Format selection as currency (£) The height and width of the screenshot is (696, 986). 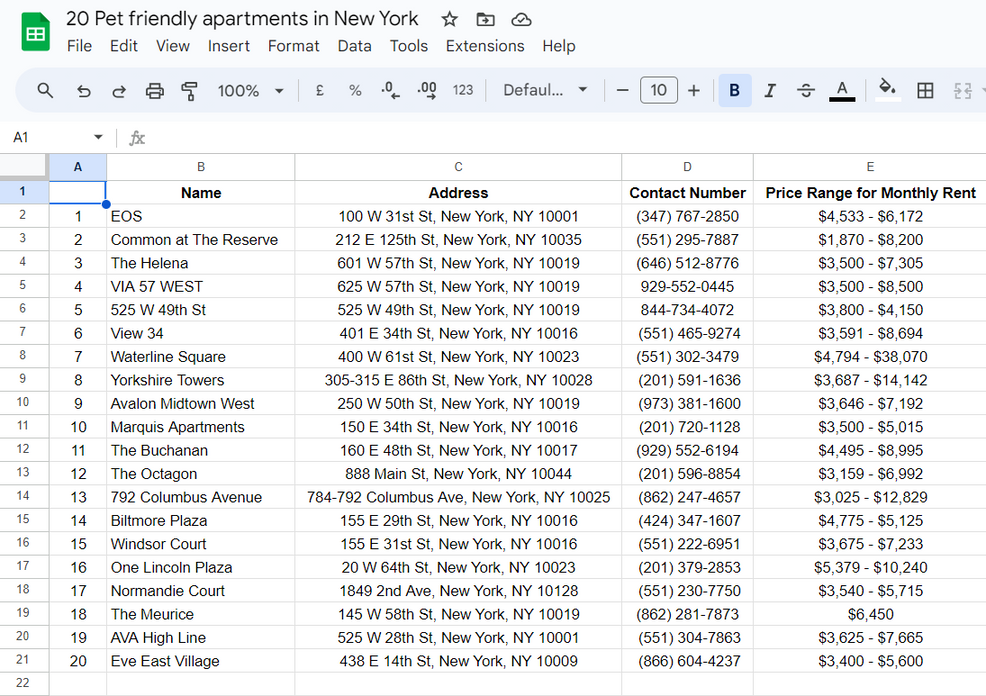[319, 91]
